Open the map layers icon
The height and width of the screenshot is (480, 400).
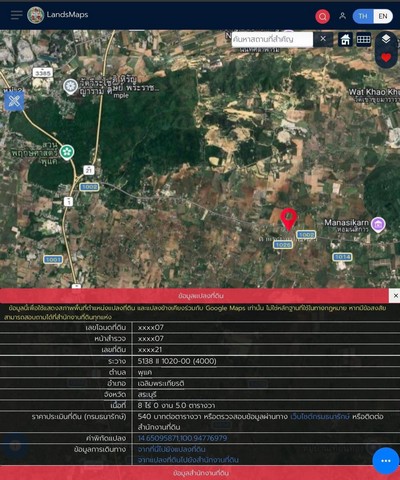[386, 39]
